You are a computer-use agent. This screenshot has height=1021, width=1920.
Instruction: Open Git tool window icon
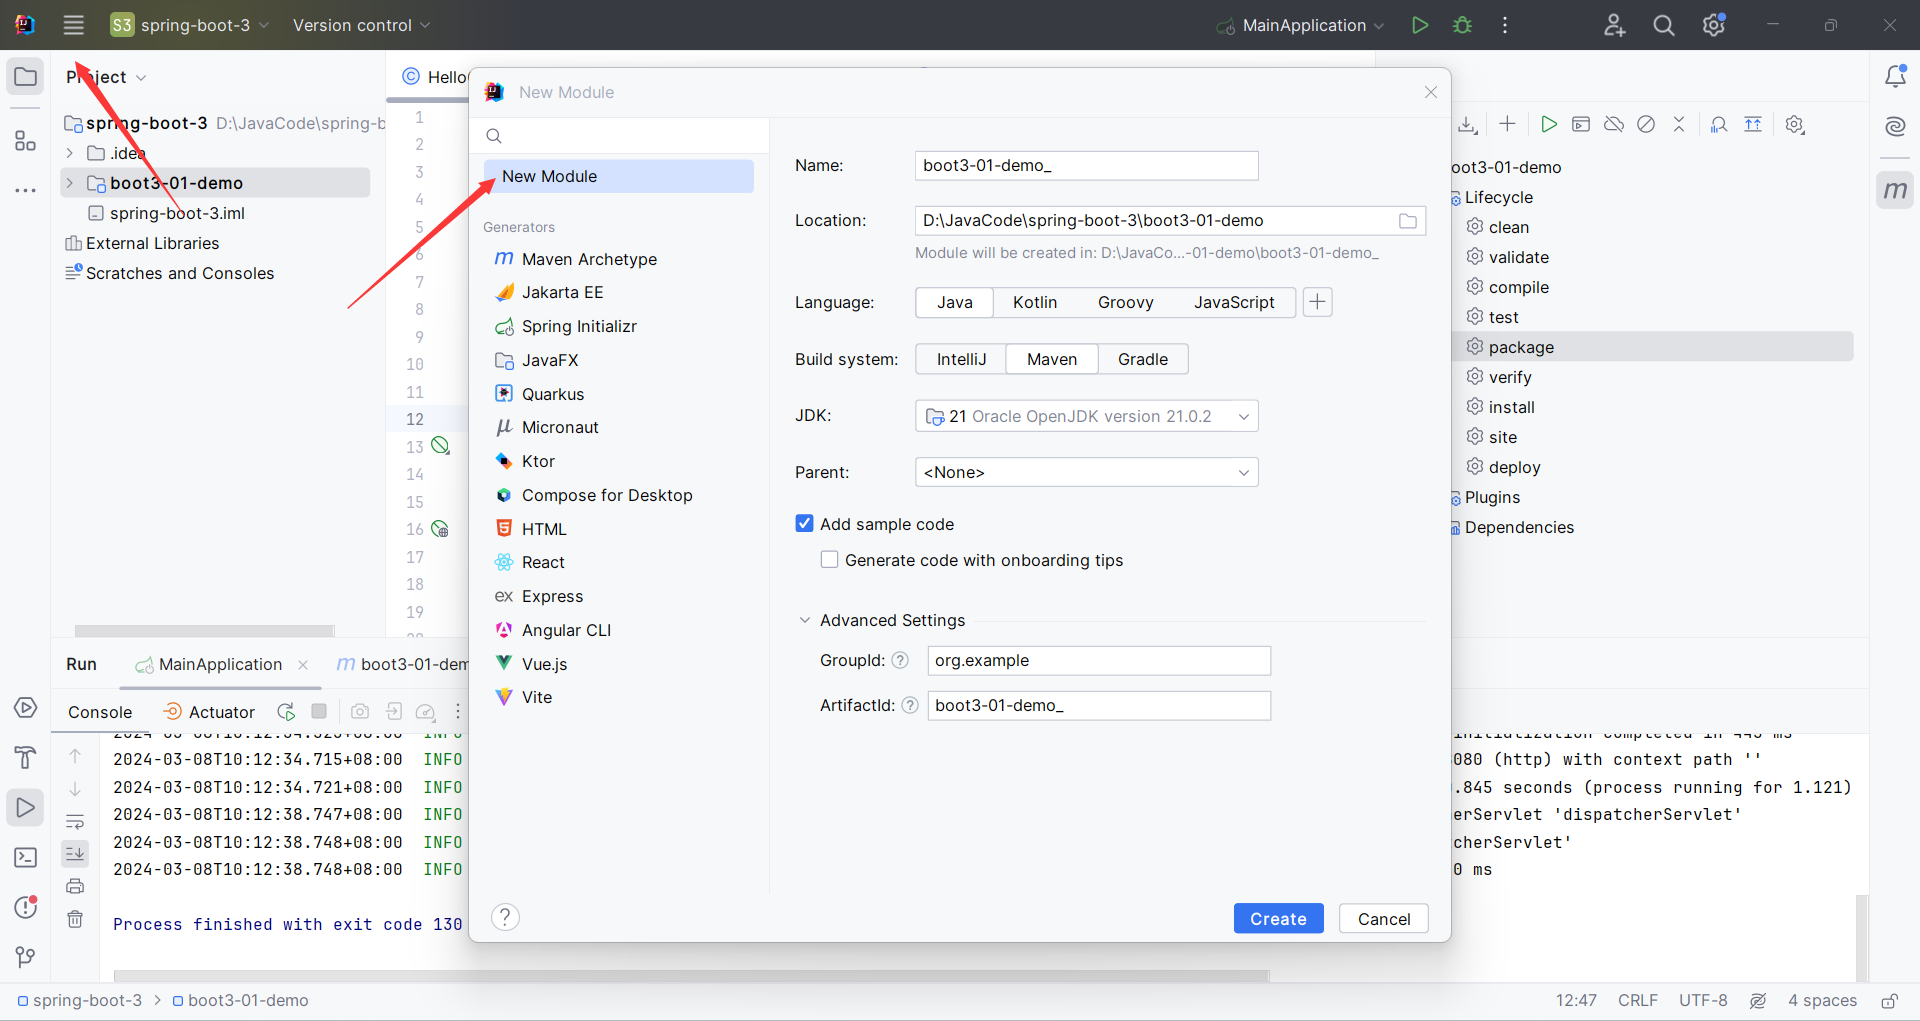pos(26,957)
